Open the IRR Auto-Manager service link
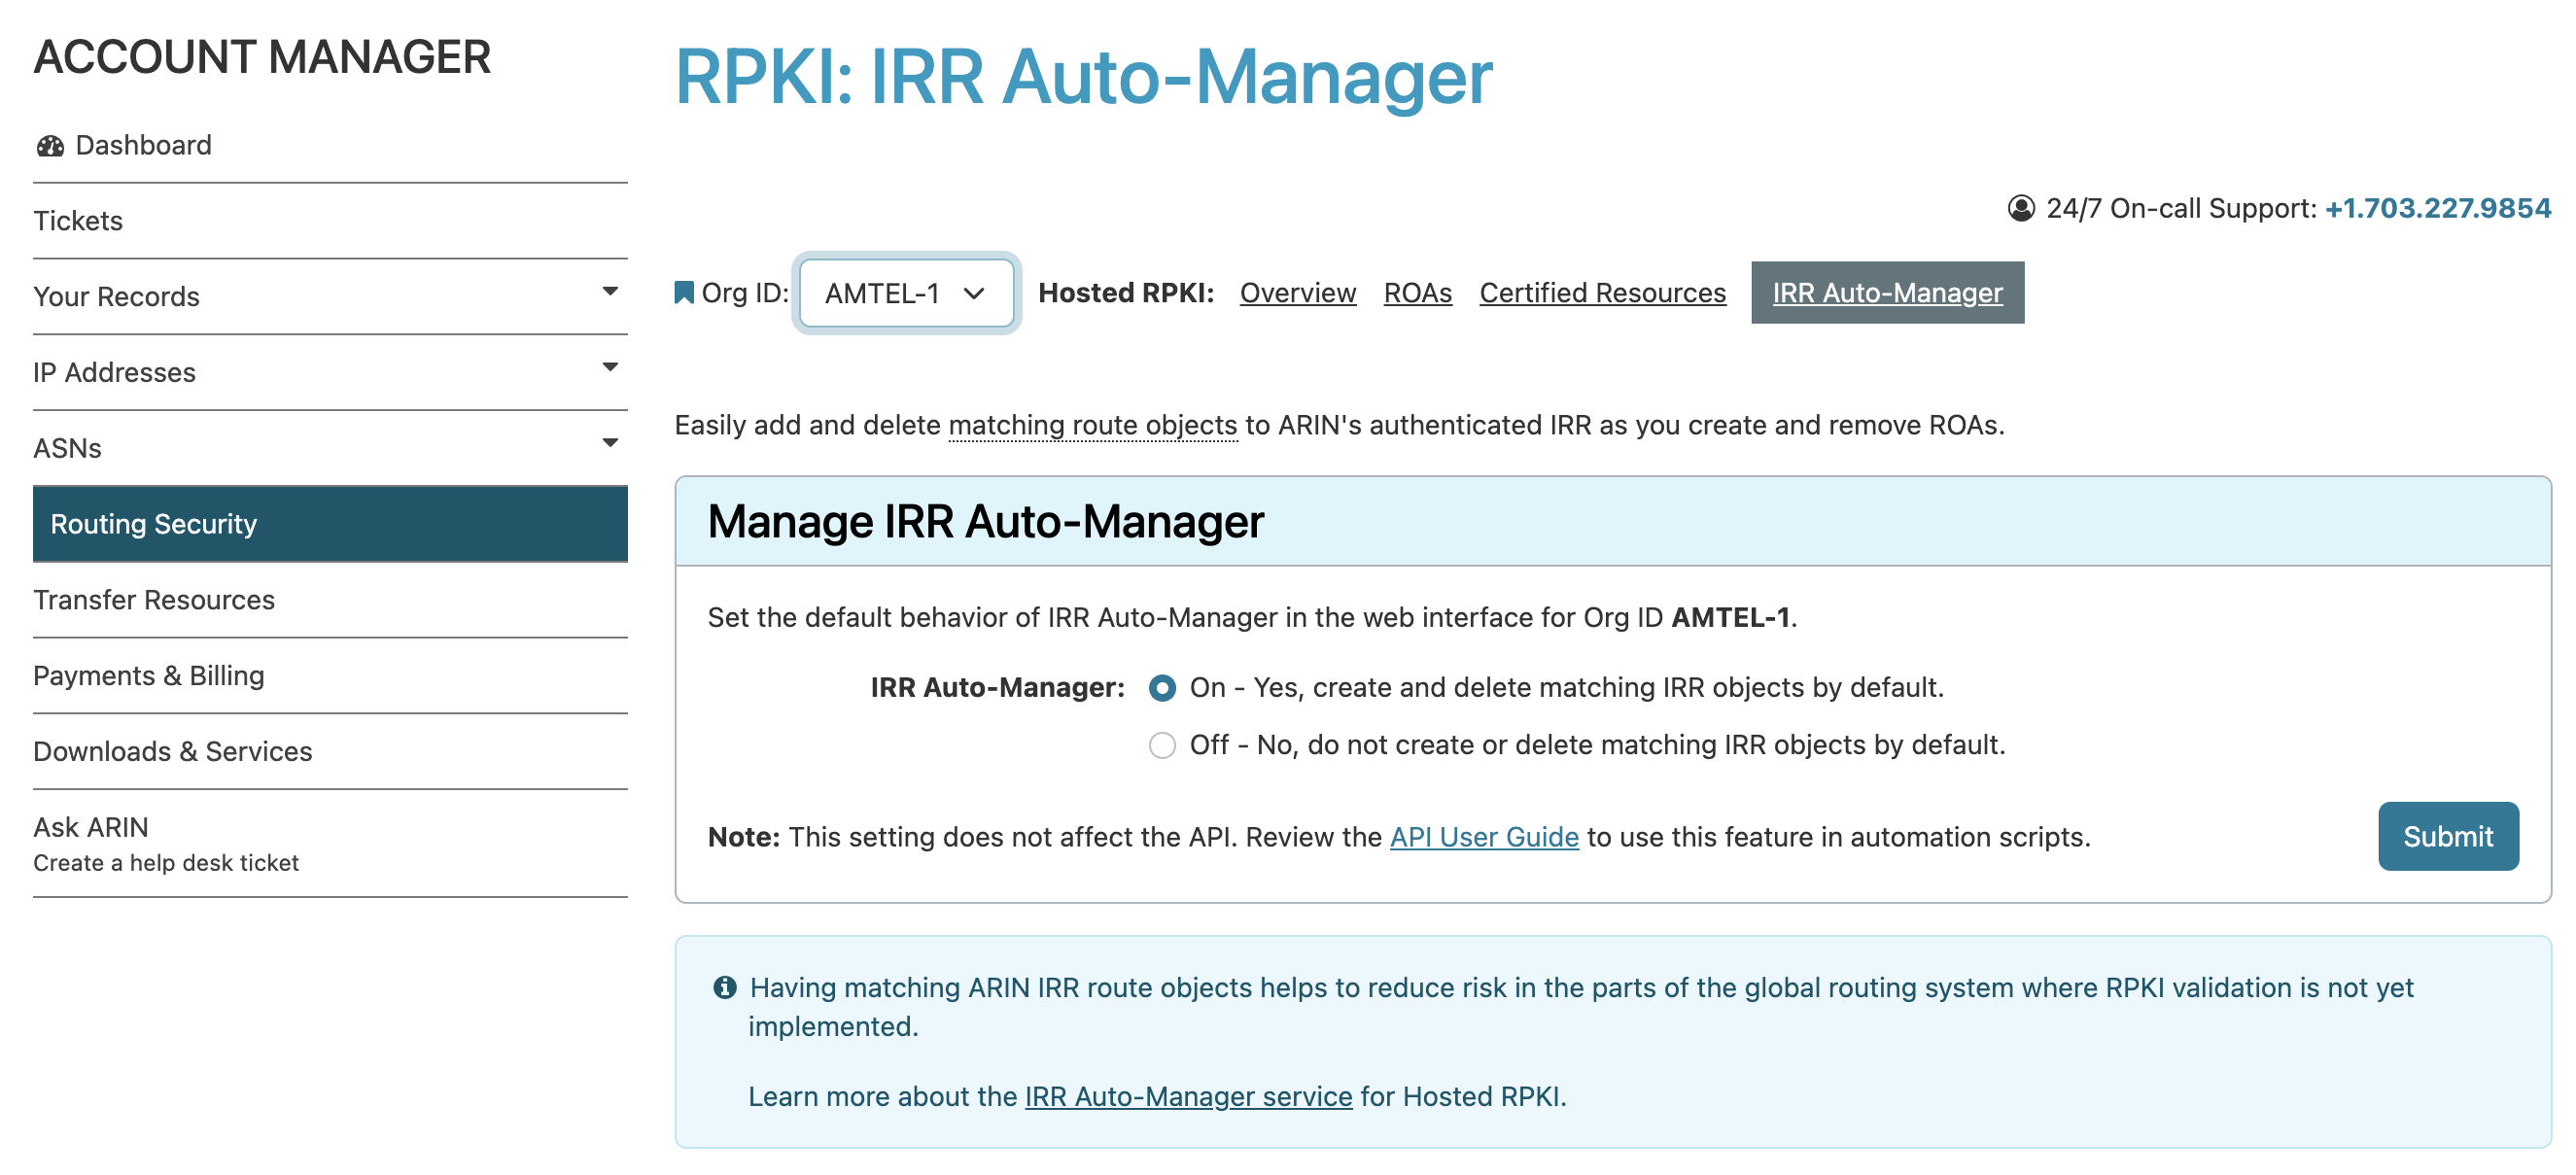Screen dimensions: 2576x1175 1188,1097
